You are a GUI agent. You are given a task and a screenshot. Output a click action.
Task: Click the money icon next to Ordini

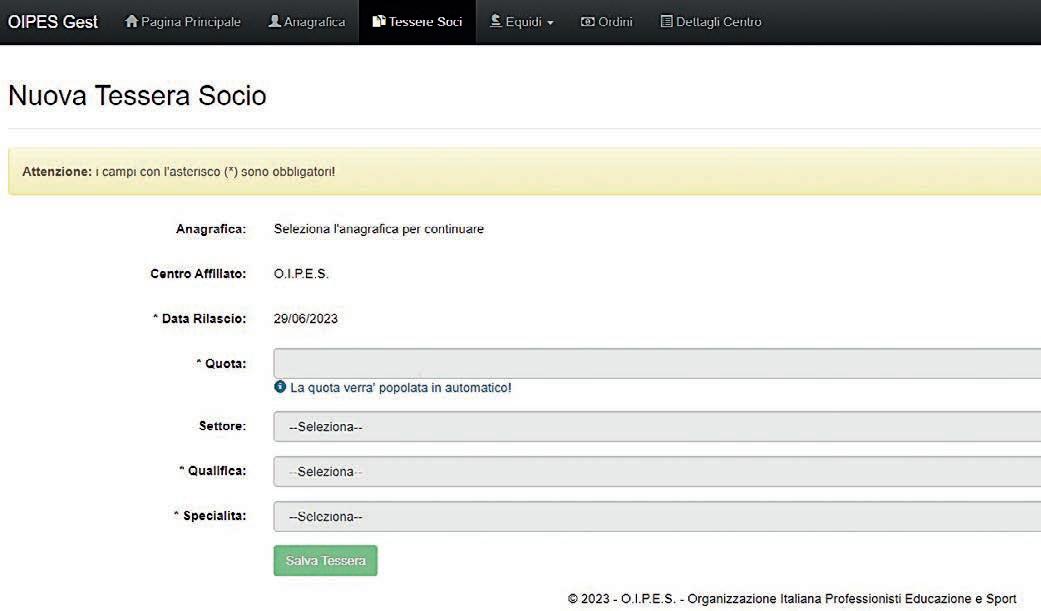tap(588, 22)
